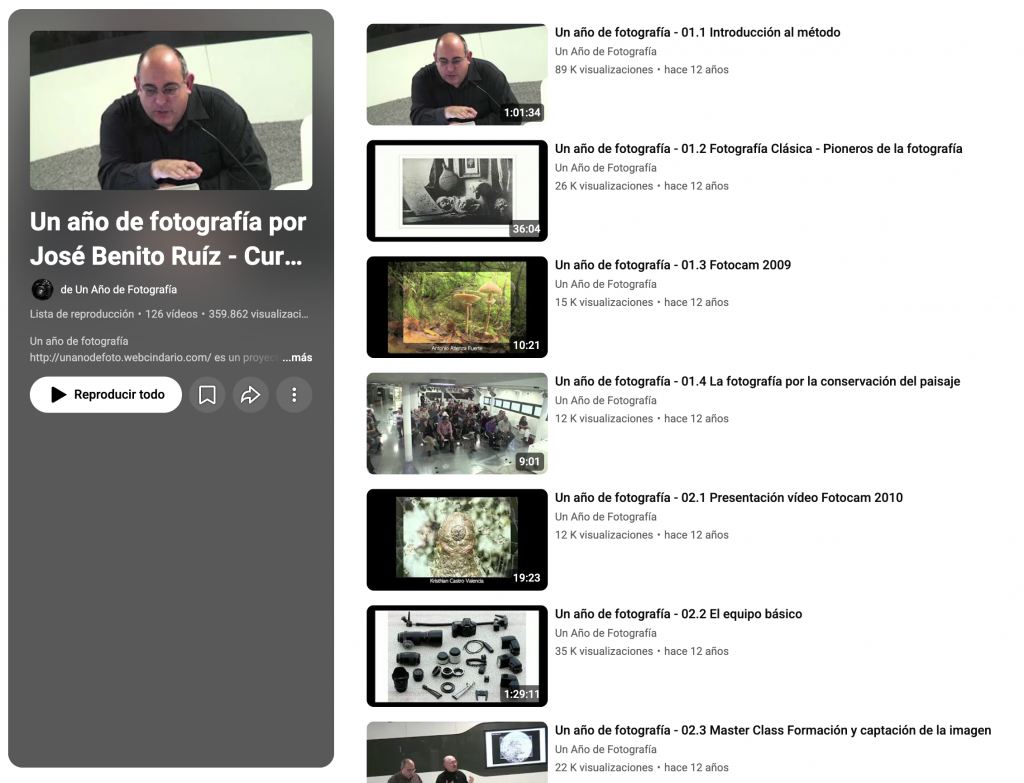Click the 35 K visualizaciones text
1024x783 pixels.
click(604, 651)
